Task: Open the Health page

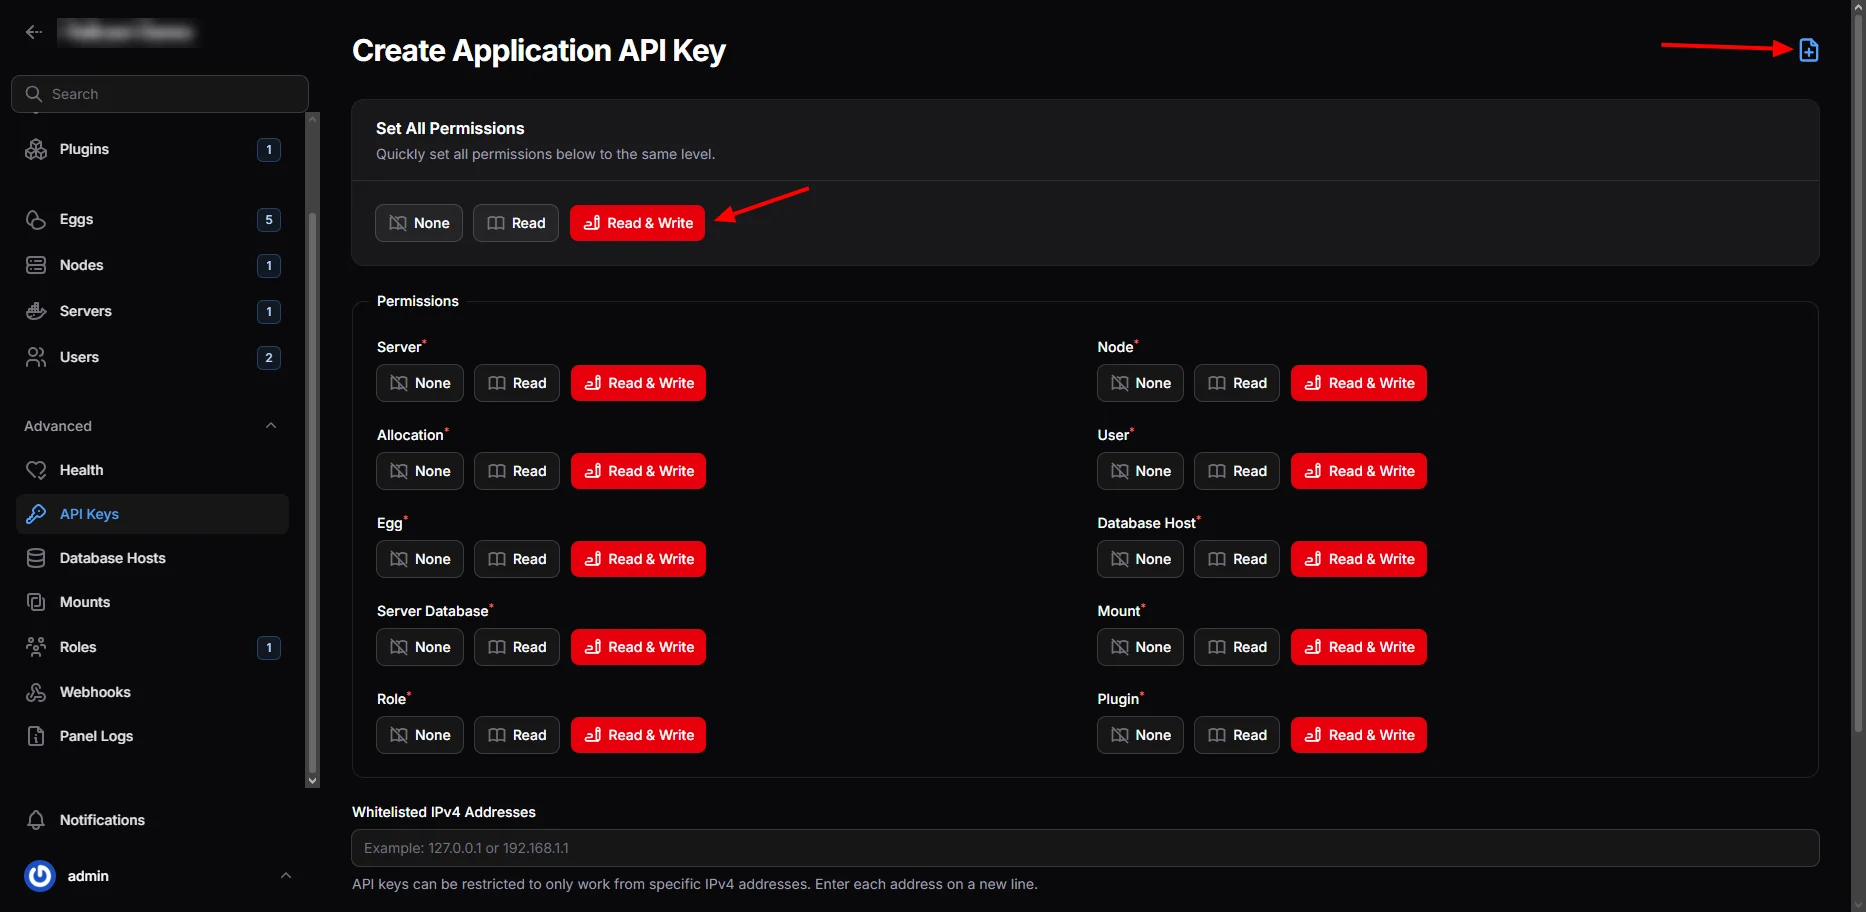Action: point(153,470)
